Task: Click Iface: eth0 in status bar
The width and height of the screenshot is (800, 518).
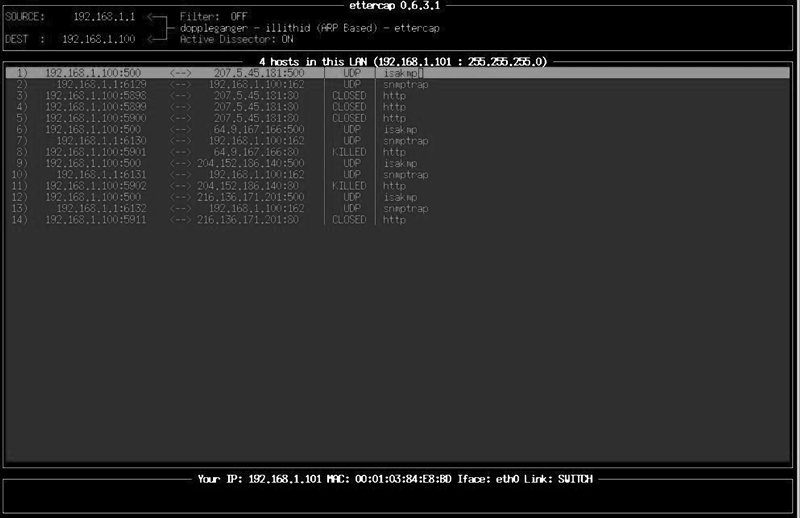Action: click(488, 479)
